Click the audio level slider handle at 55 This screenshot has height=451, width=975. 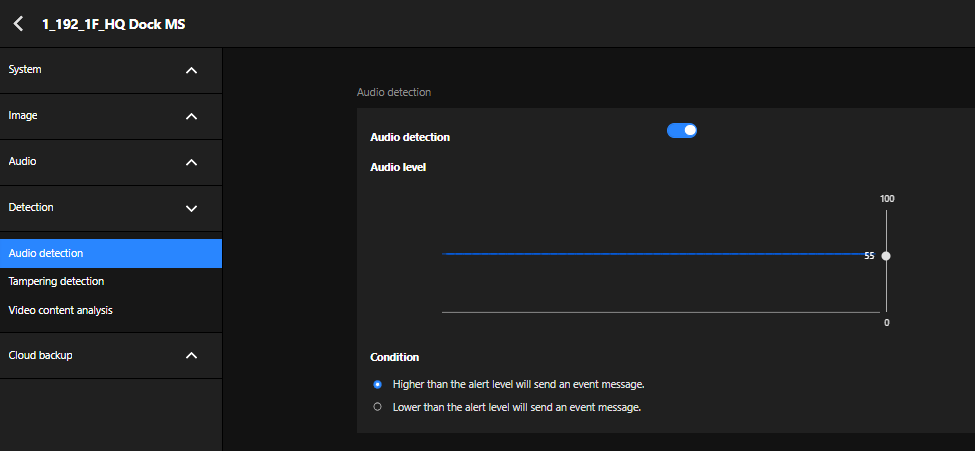click(886, 256)
